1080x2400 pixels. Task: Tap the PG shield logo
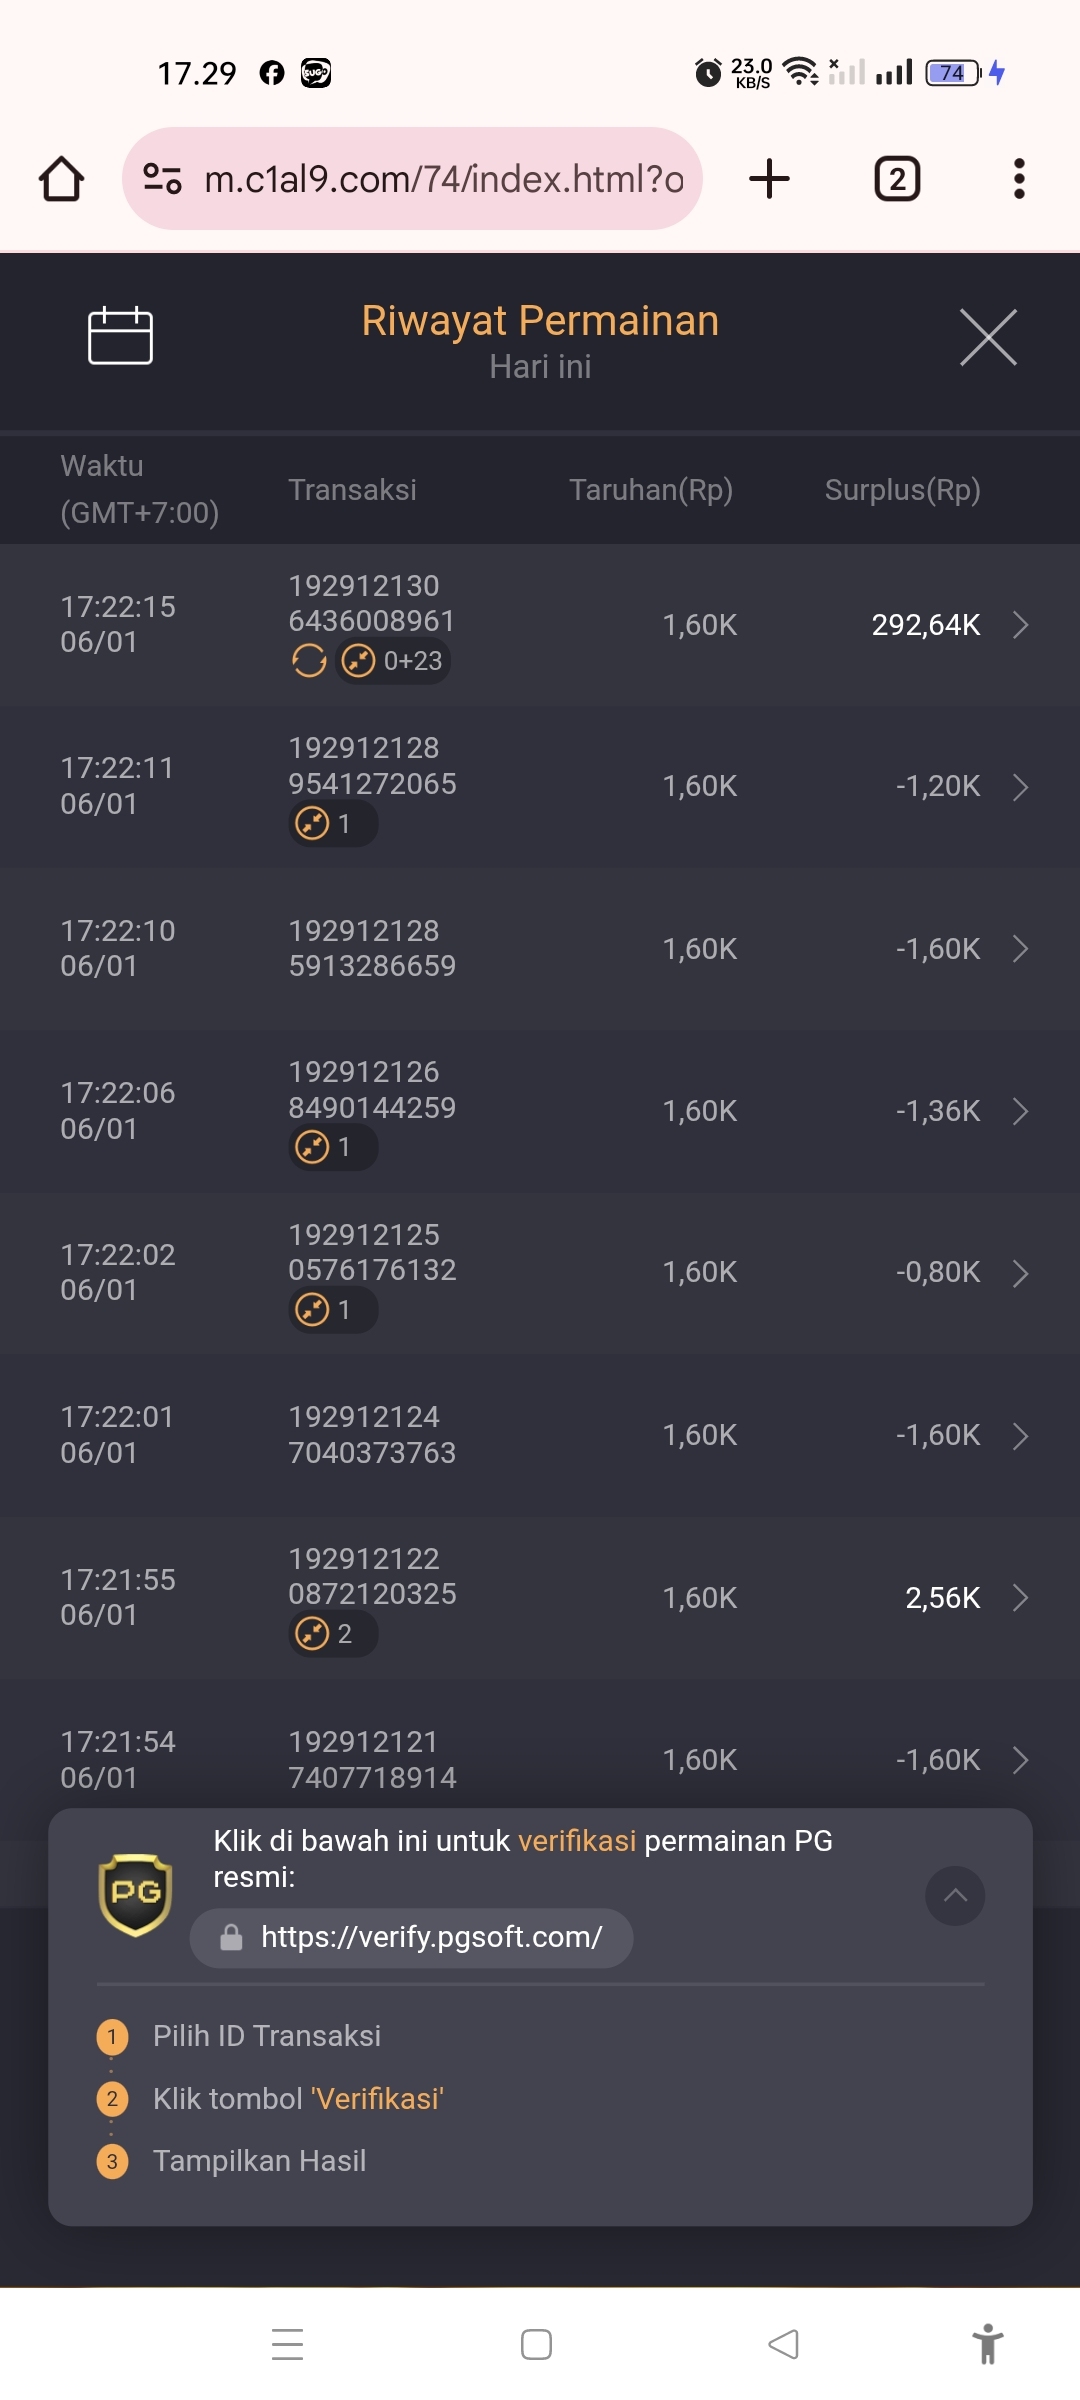coord(135,1894)
